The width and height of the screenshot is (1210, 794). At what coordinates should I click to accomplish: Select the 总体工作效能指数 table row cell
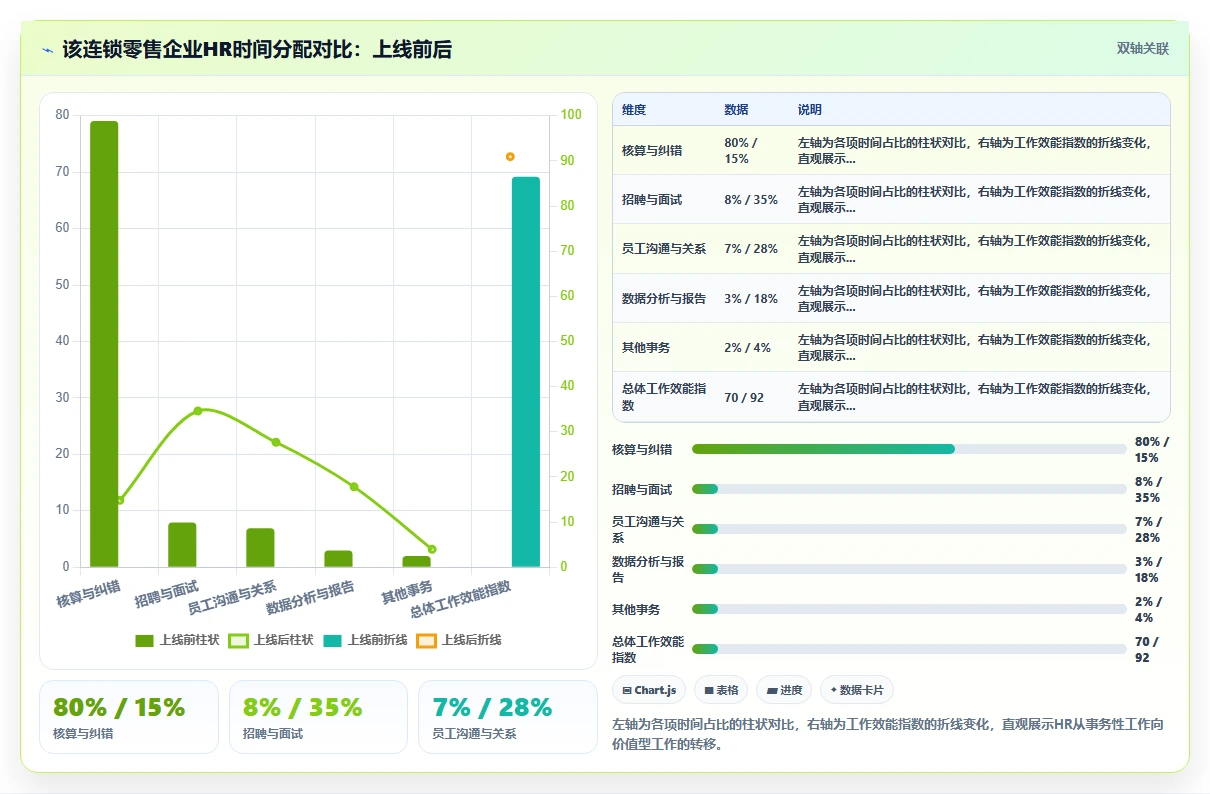[664, 397]
